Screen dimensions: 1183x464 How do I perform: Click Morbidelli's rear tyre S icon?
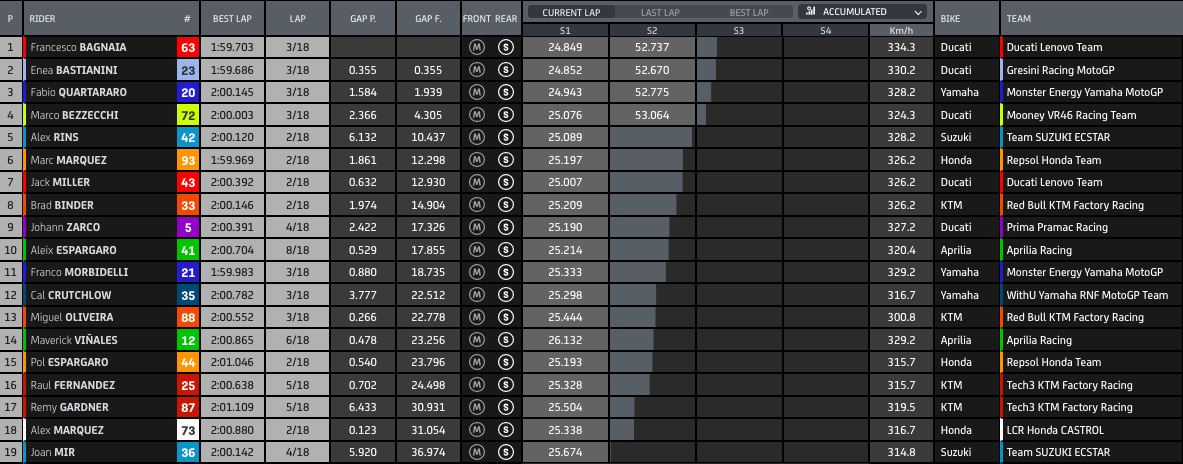(505, 272)
